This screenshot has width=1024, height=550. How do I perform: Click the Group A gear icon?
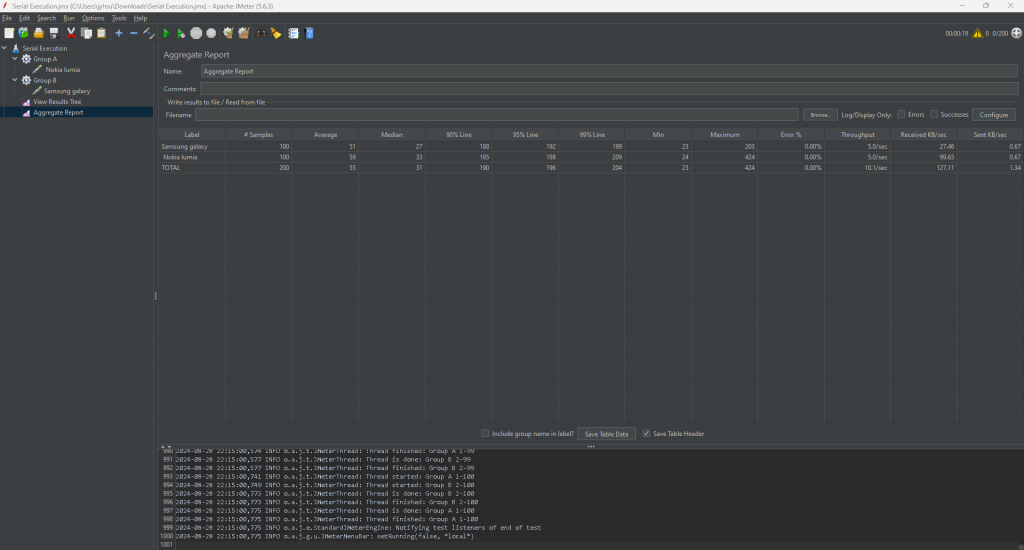pyautogui.click(x=26, y=59)
